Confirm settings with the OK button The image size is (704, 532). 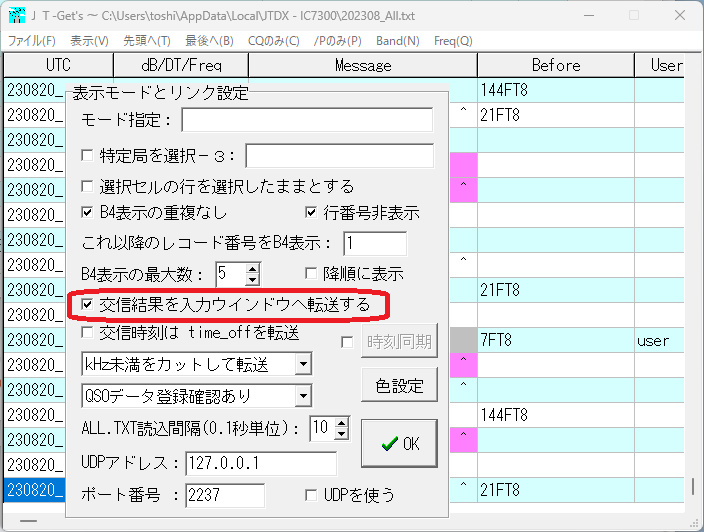[x=399, y=444]
